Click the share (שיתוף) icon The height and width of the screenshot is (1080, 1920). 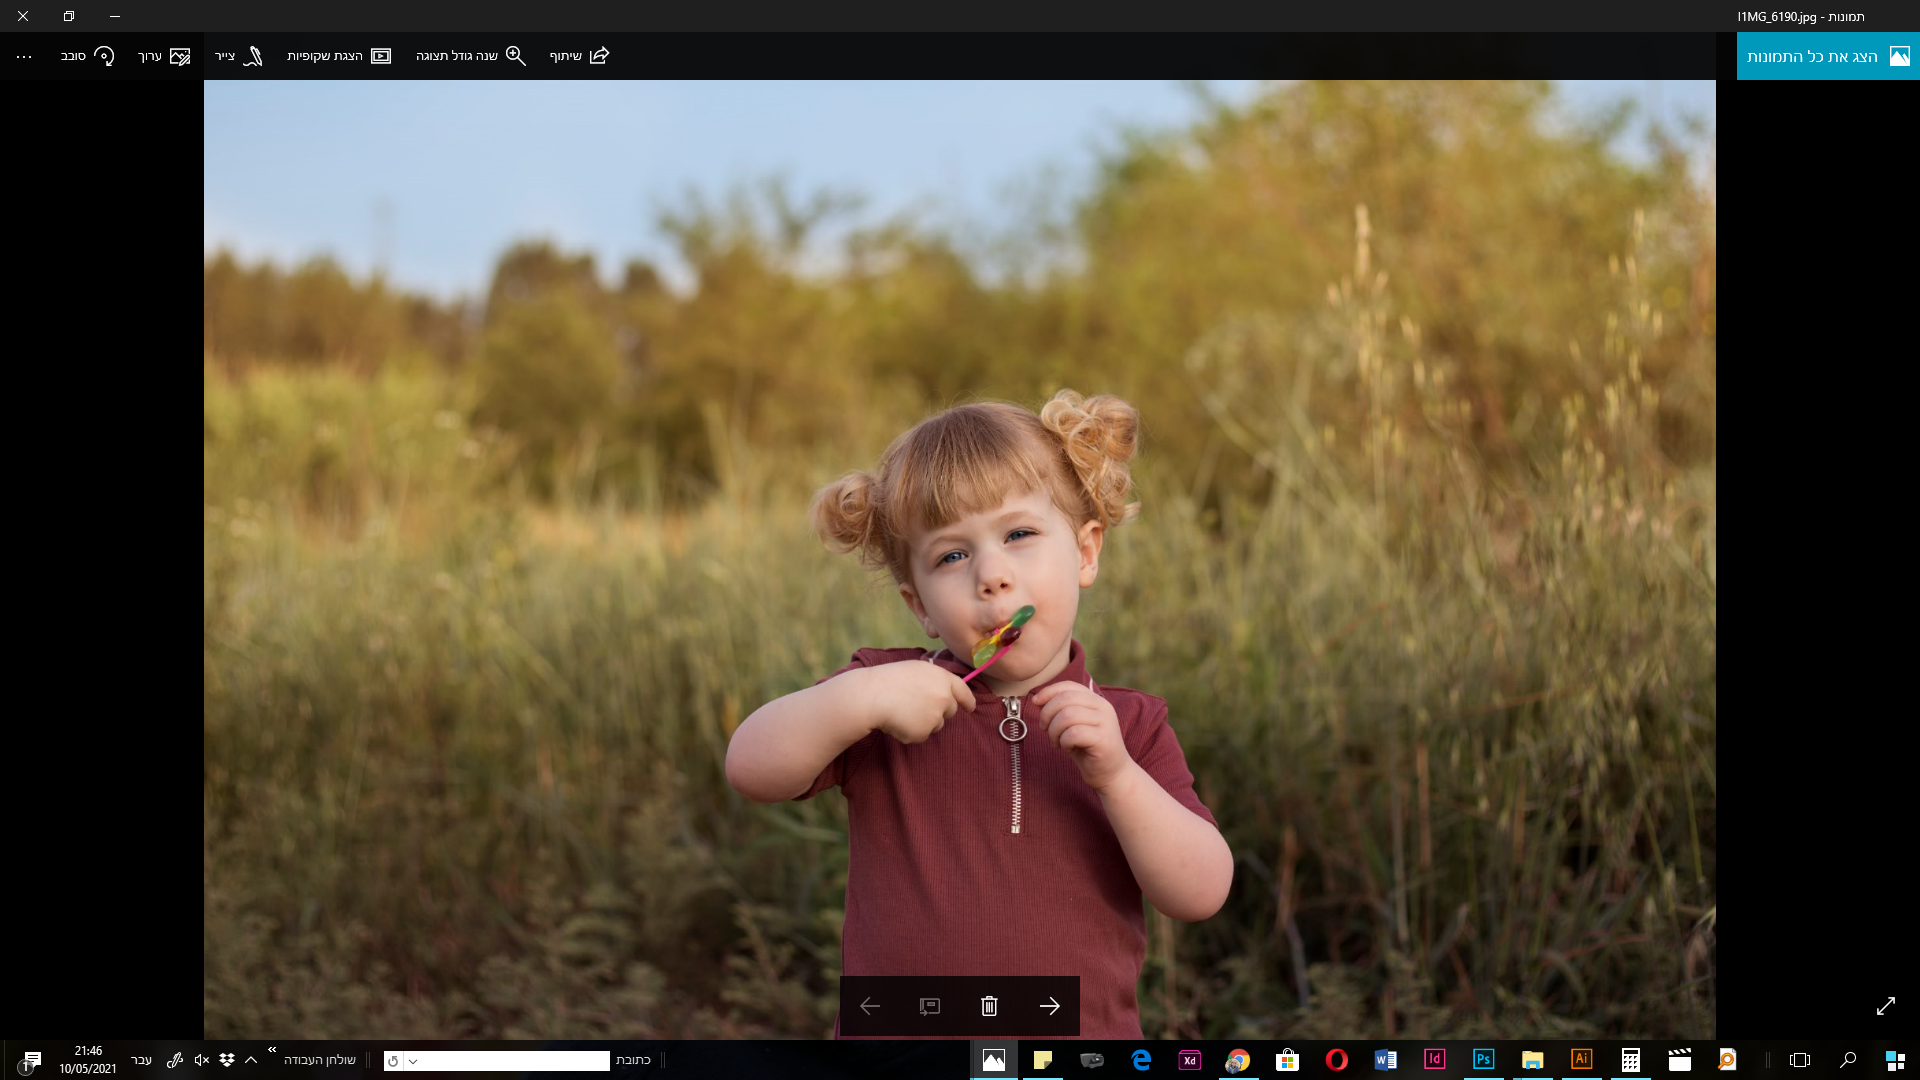point(599,56)
